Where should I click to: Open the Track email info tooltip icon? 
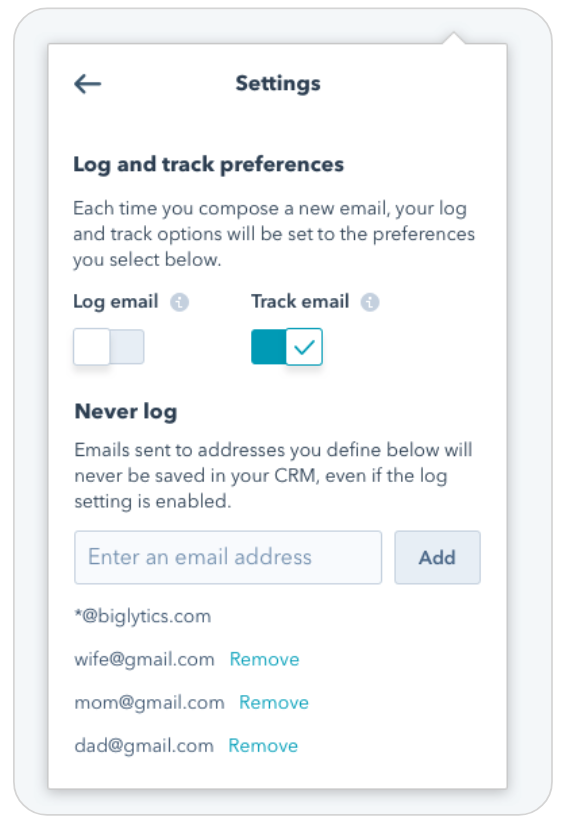(370, 302)
